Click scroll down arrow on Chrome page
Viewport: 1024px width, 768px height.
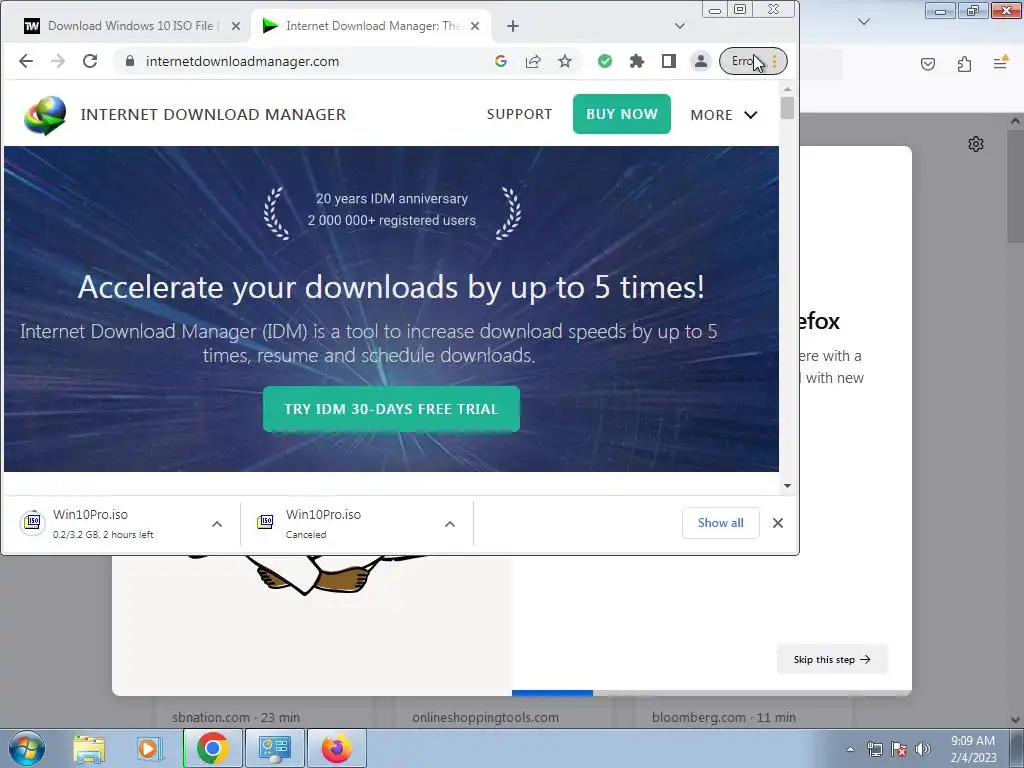[x=787, y=486]
